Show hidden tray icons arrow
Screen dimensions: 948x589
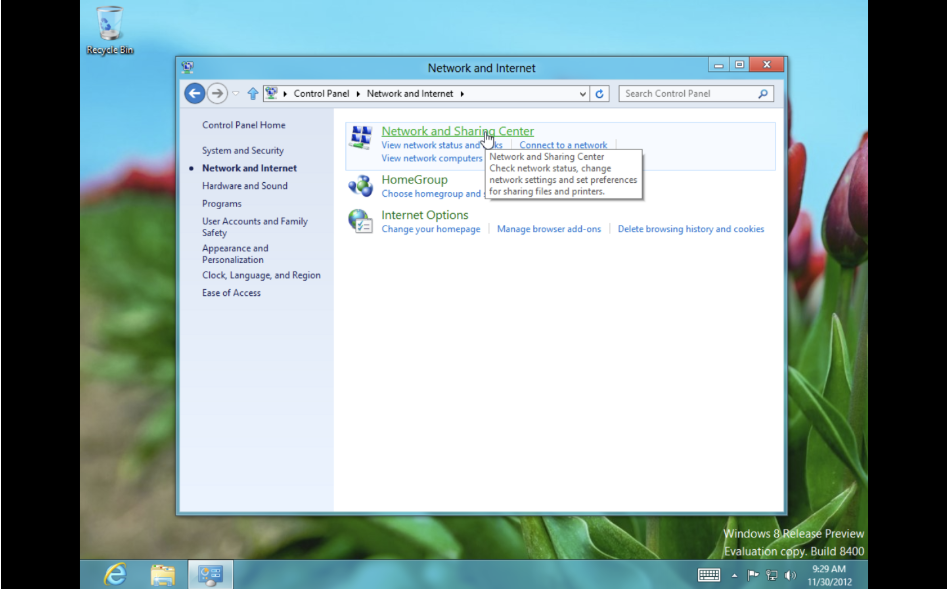click(x=734, y=575)
